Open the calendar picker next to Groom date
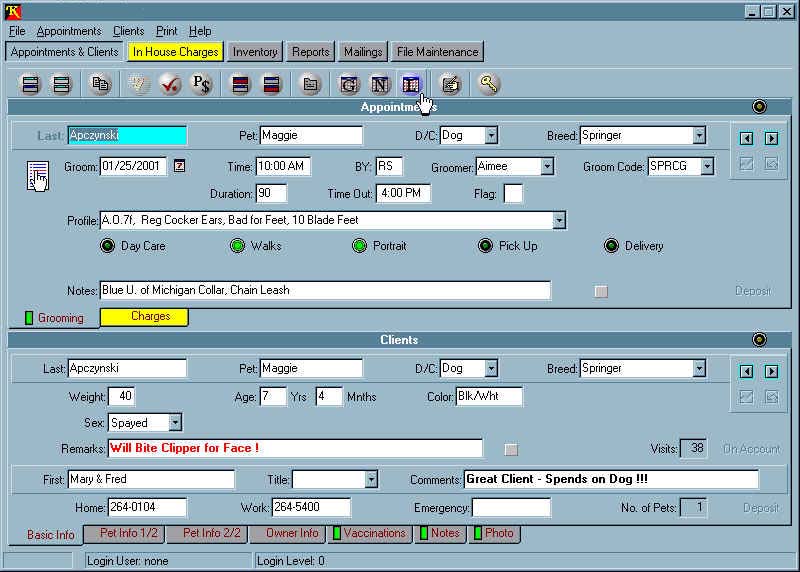800x572 pixels. click(179, 166)
